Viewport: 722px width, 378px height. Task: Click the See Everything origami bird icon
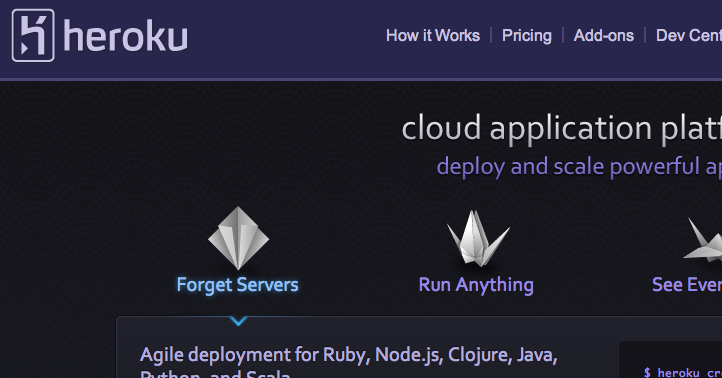pos(703,240)
